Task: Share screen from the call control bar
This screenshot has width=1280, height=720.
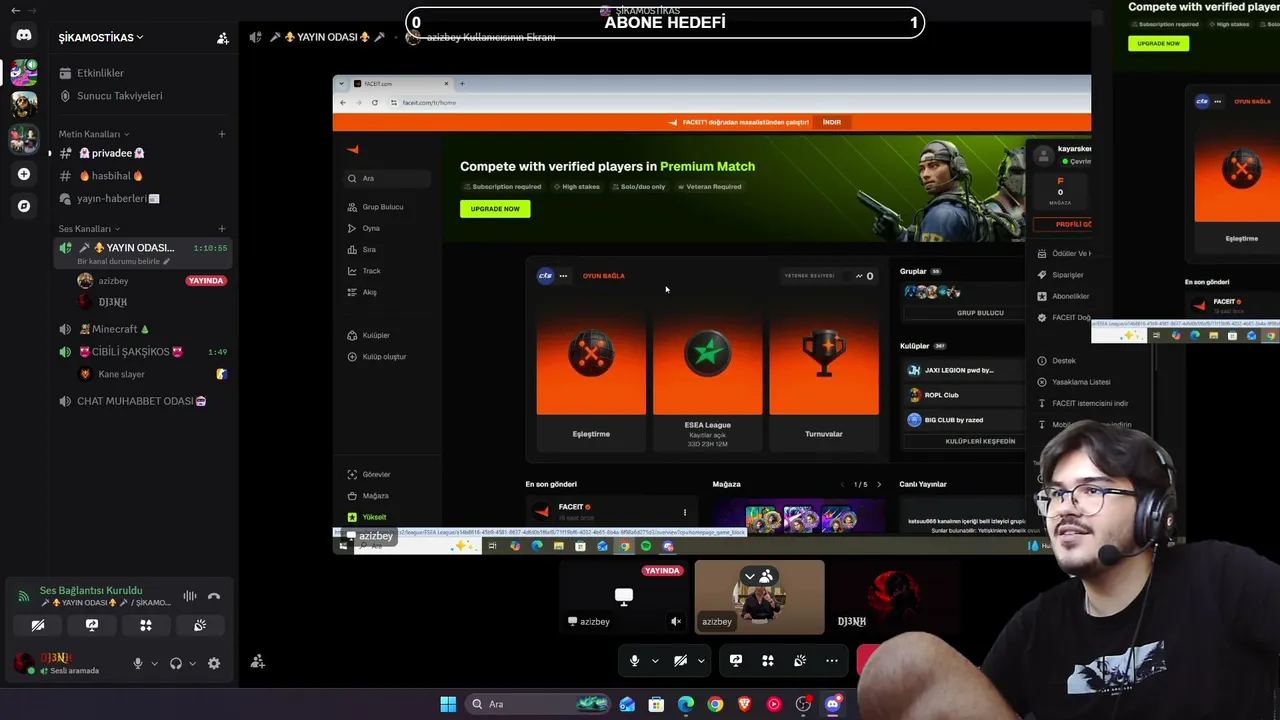Action: click(x=736, y=660)
